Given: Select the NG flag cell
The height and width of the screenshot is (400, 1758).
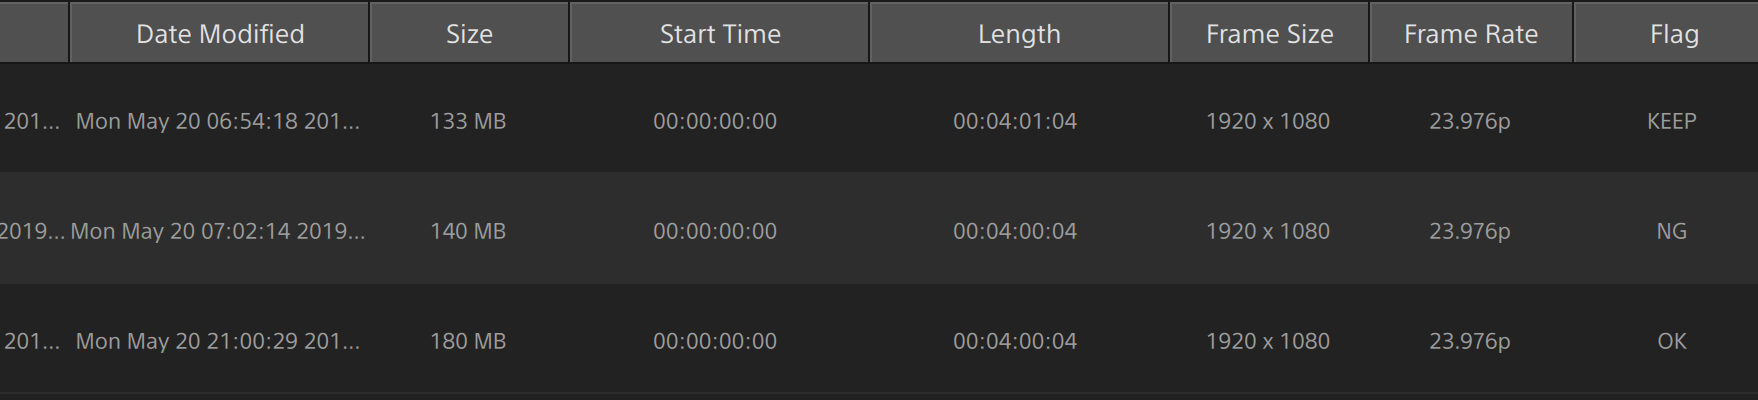Looking at the screenshot, I should pyautogui.click(x=1671, y=231).
